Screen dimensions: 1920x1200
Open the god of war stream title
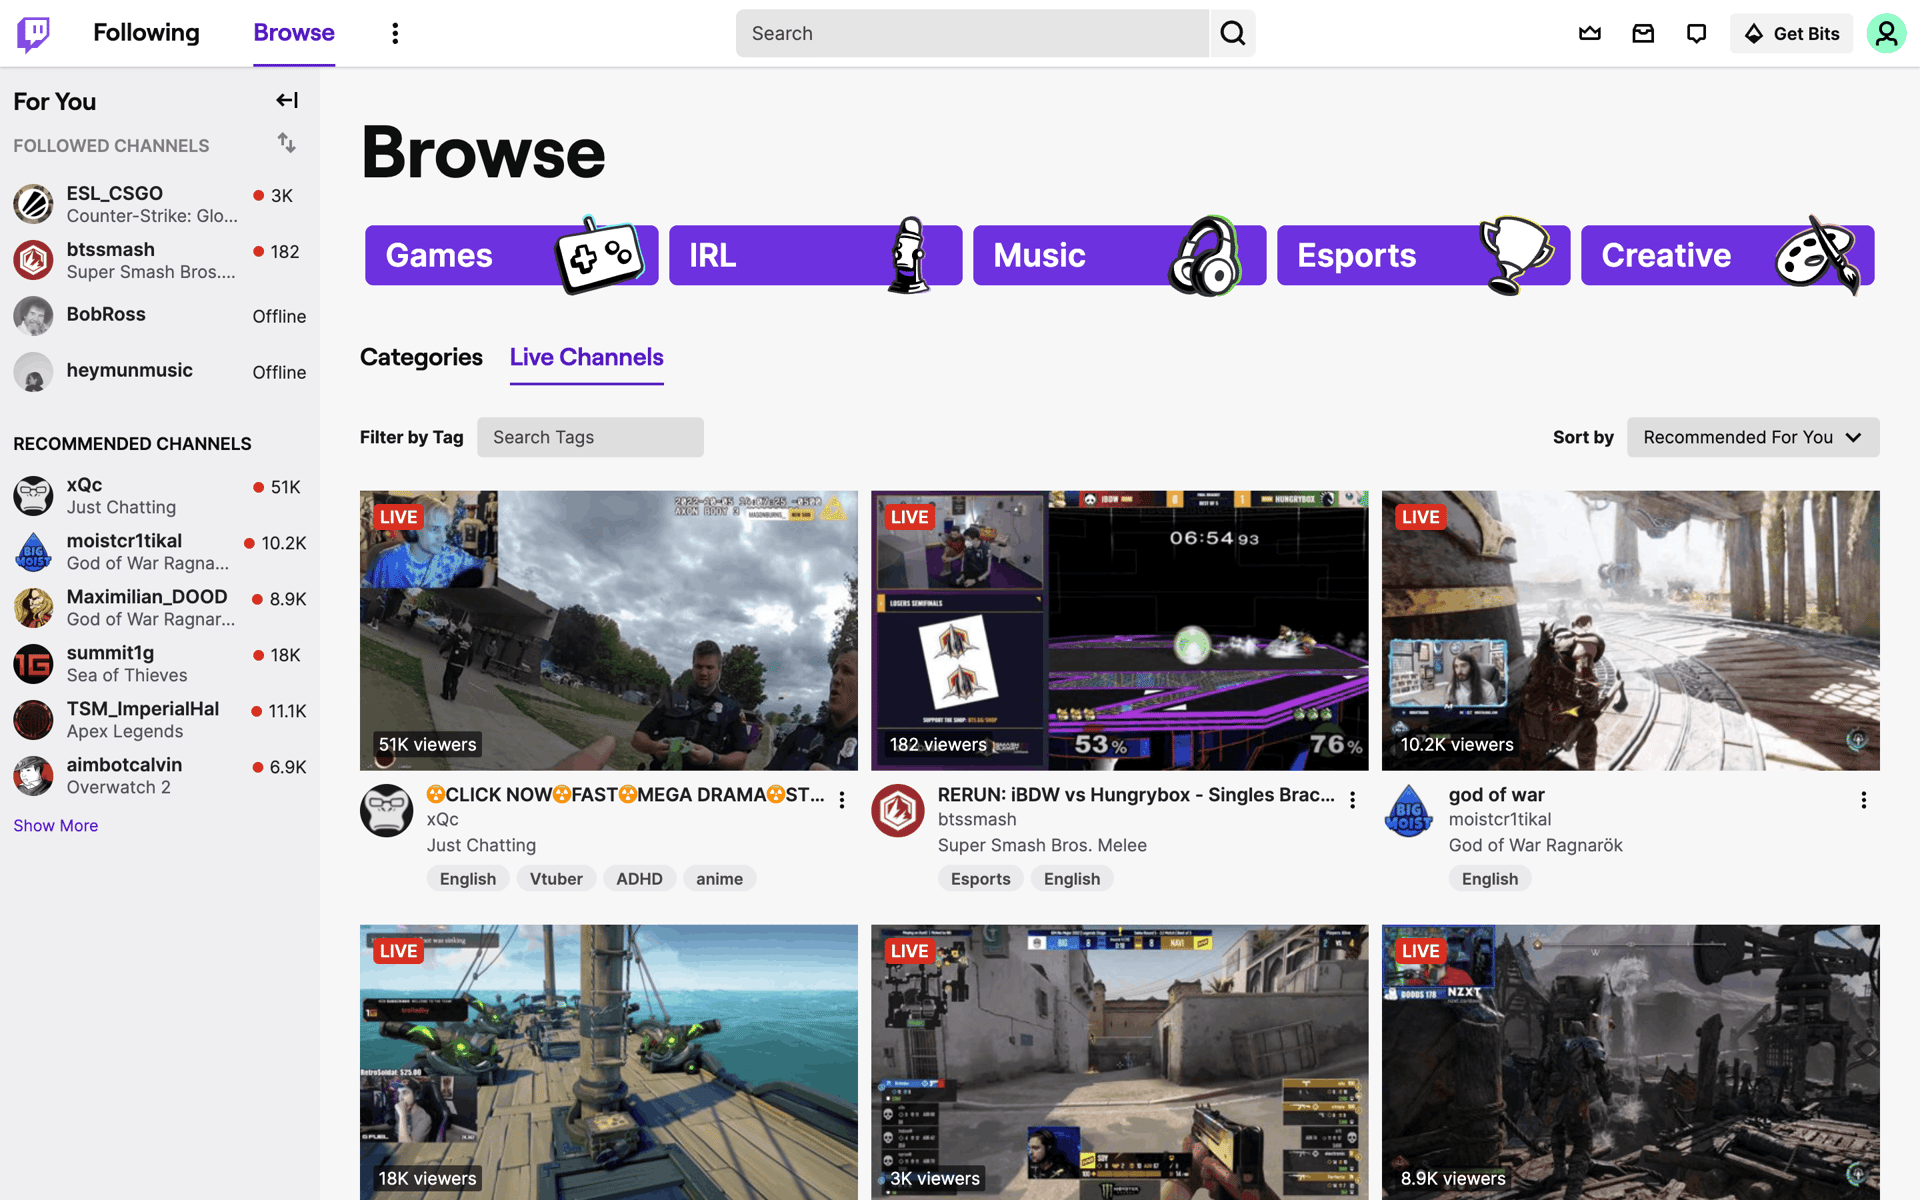click(x=1497, y=795)
